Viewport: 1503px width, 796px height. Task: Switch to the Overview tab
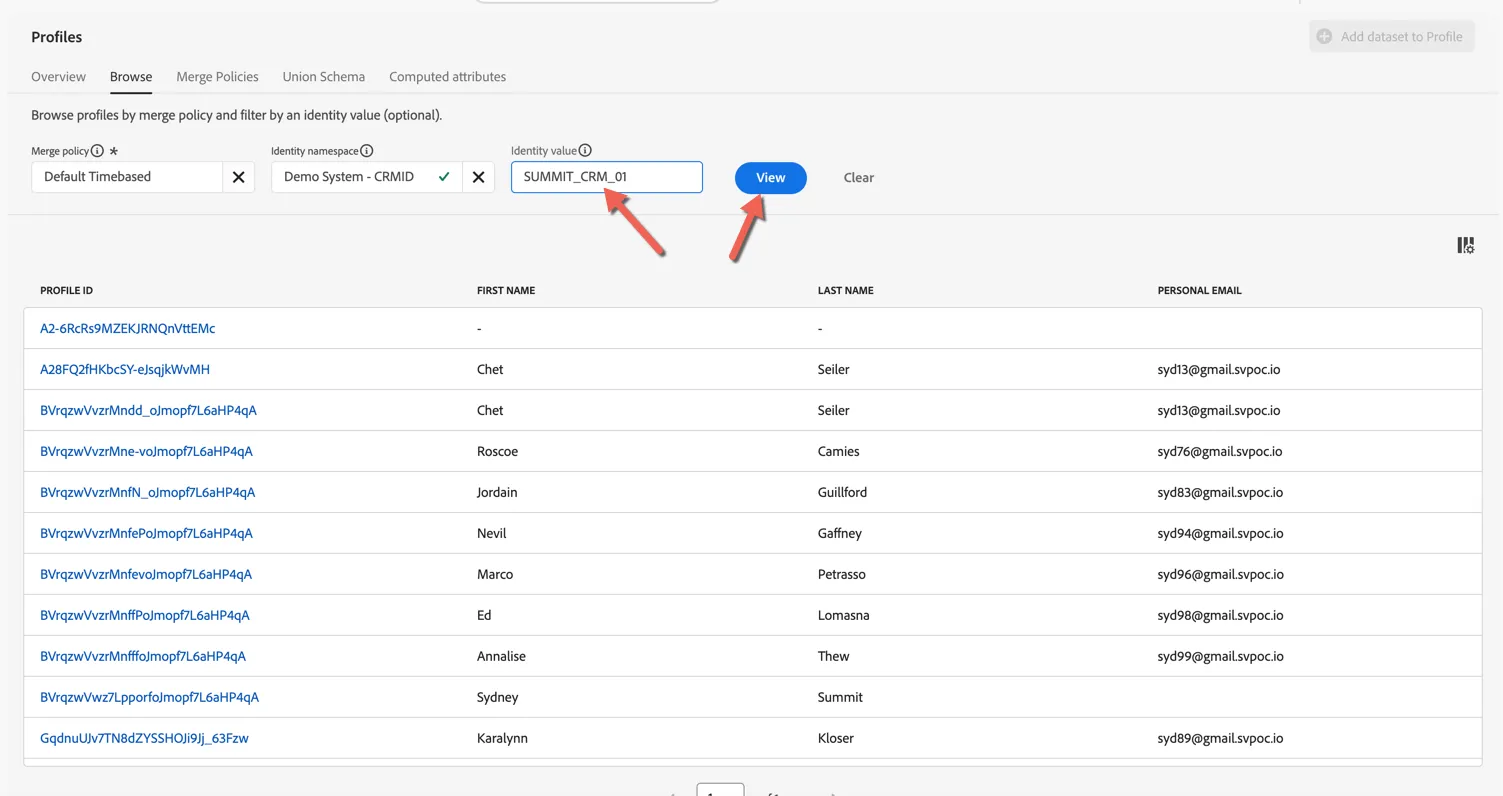(58, 77)
